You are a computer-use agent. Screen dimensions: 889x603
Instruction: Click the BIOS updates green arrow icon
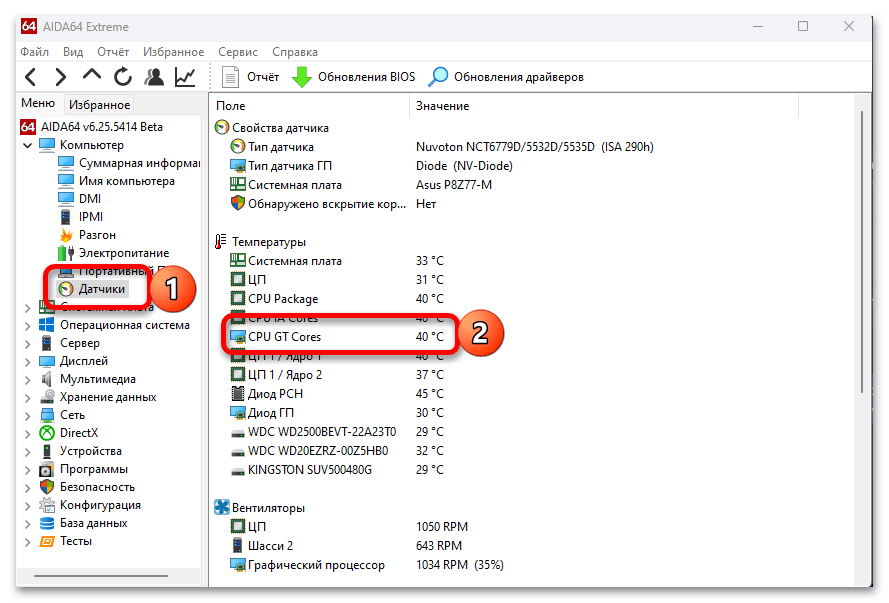click(x=301, y=77)
